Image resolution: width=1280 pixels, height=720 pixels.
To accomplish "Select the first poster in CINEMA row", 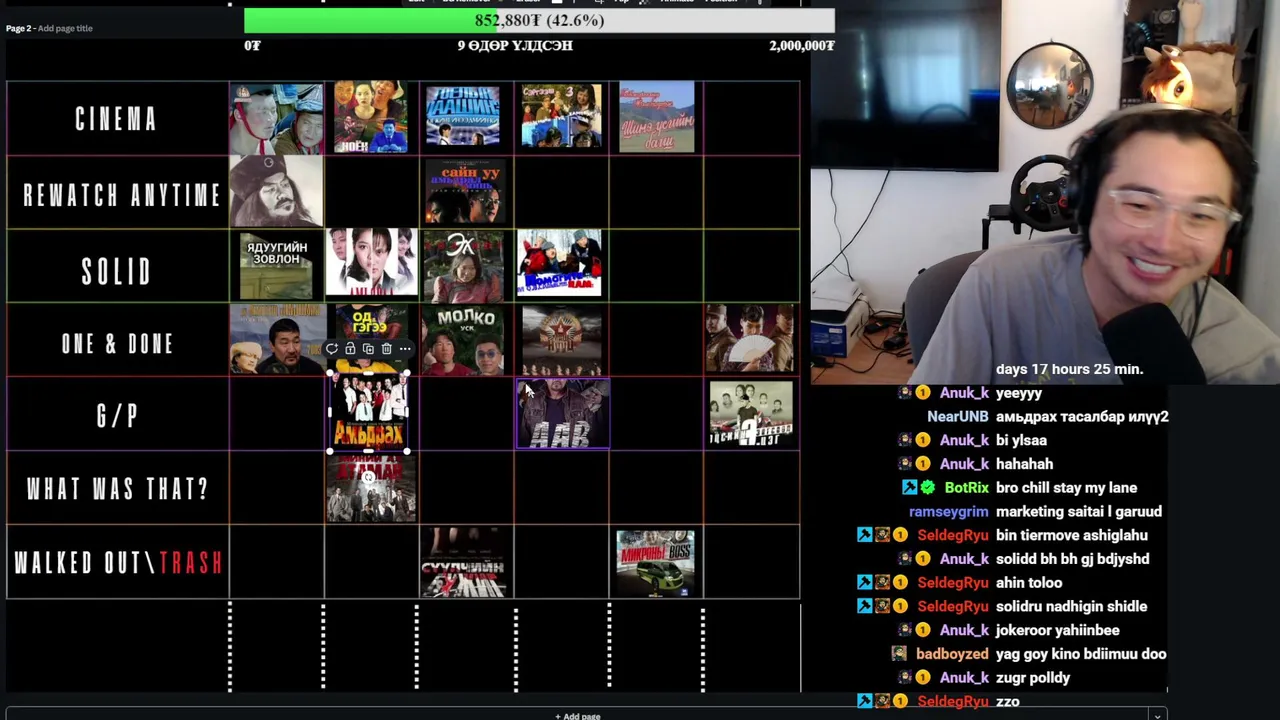I will [x=276, y=118].
